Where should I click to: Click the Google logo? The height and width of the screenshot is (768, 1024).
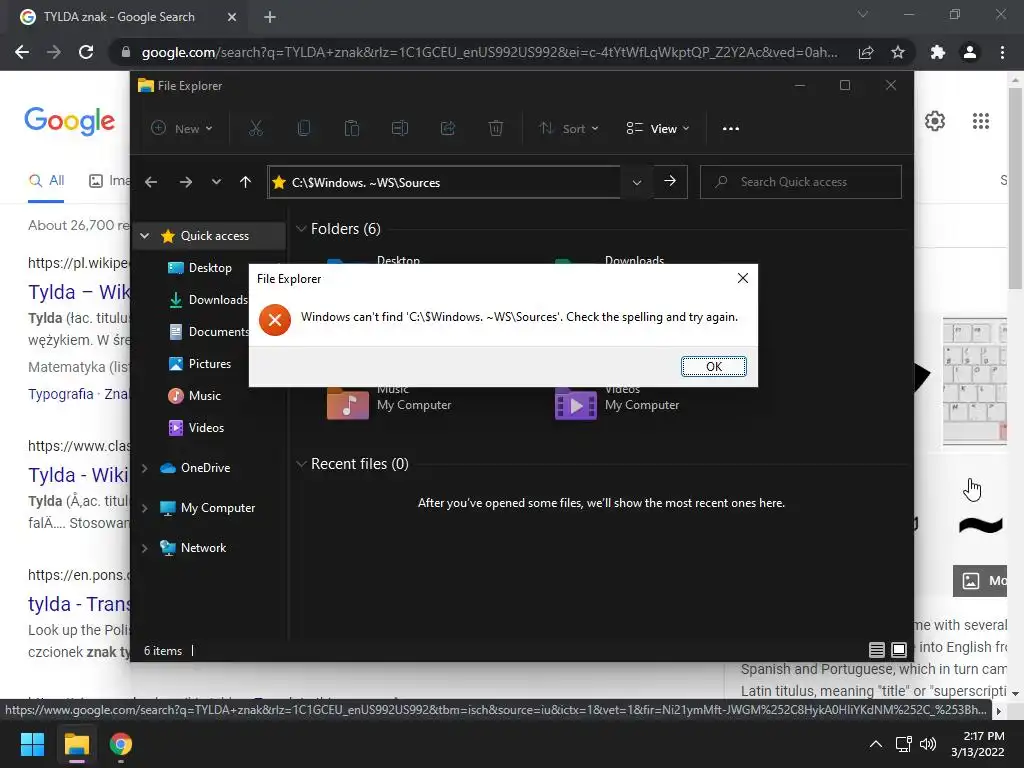click(69, 121)
